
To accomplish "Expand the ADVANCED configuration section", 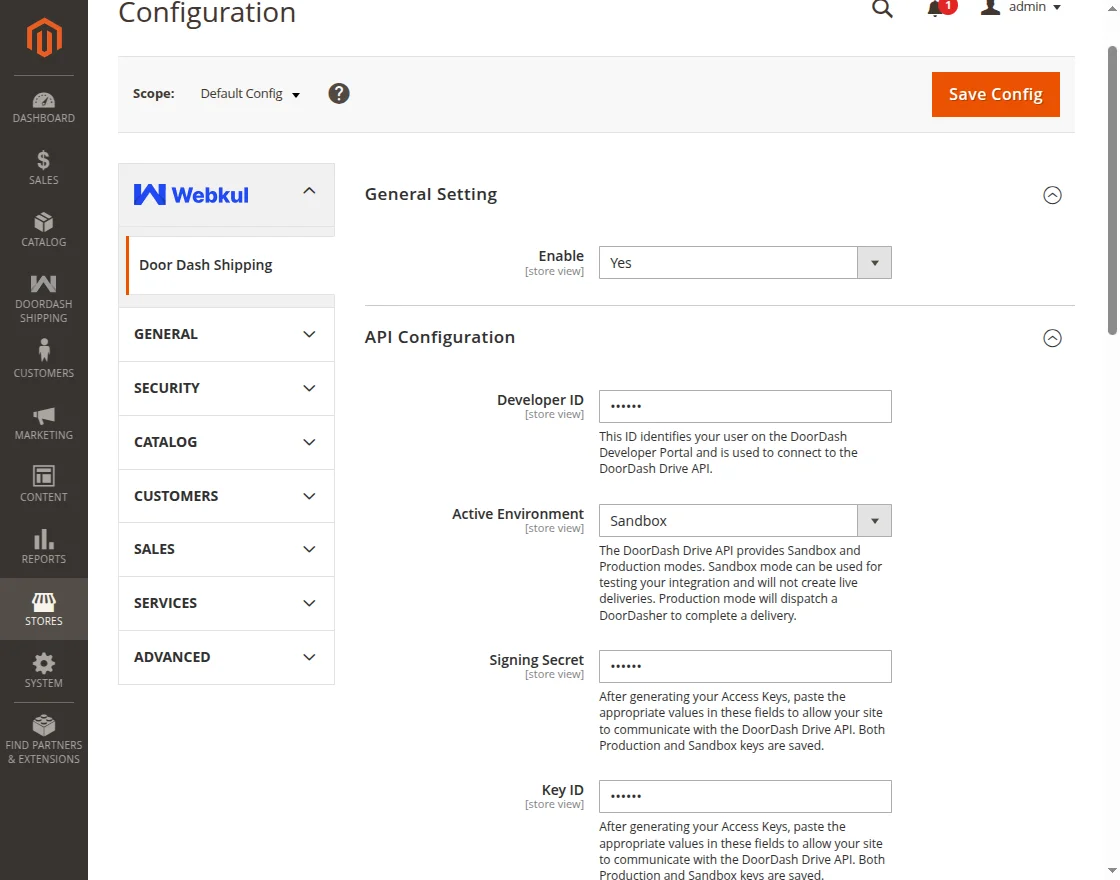I will (226, 657).
